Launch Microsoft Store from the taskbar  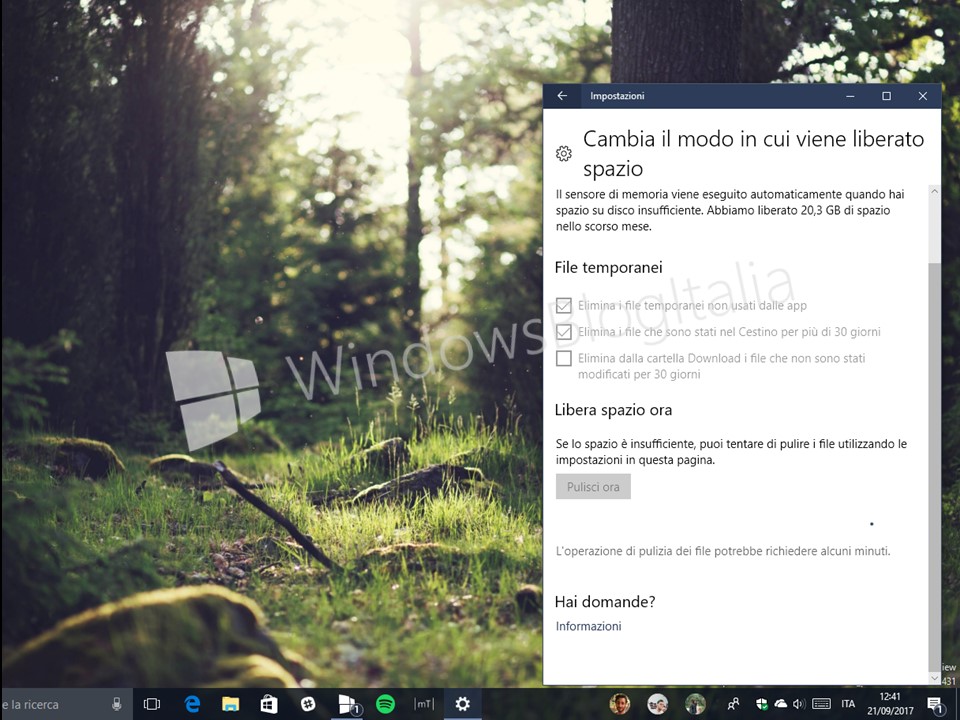(268, 704)
